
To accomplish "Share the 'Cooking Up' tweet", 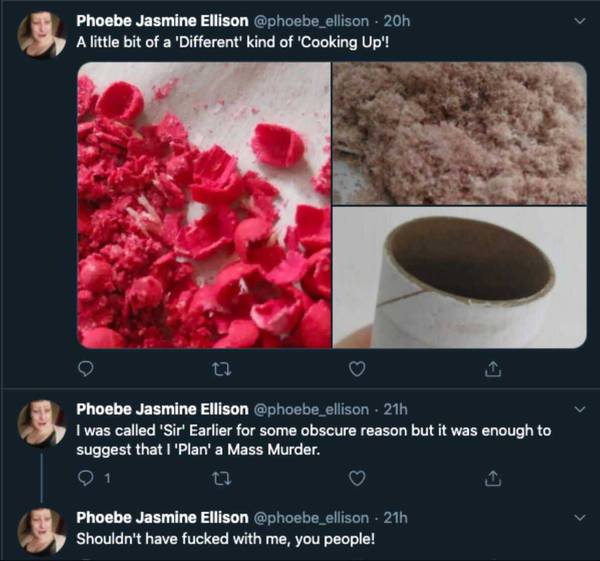I will click(491, 370).
